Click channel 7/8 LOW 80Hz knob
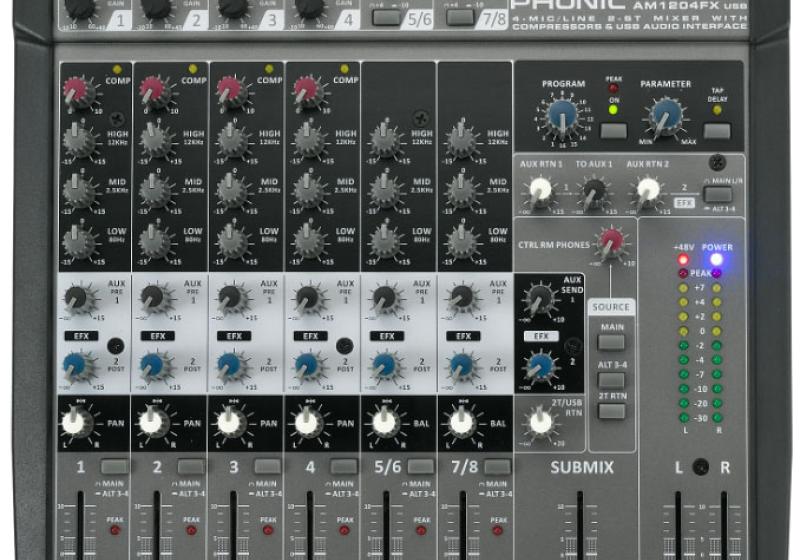Screen dimensions: 800x560 tap(460, 240)
